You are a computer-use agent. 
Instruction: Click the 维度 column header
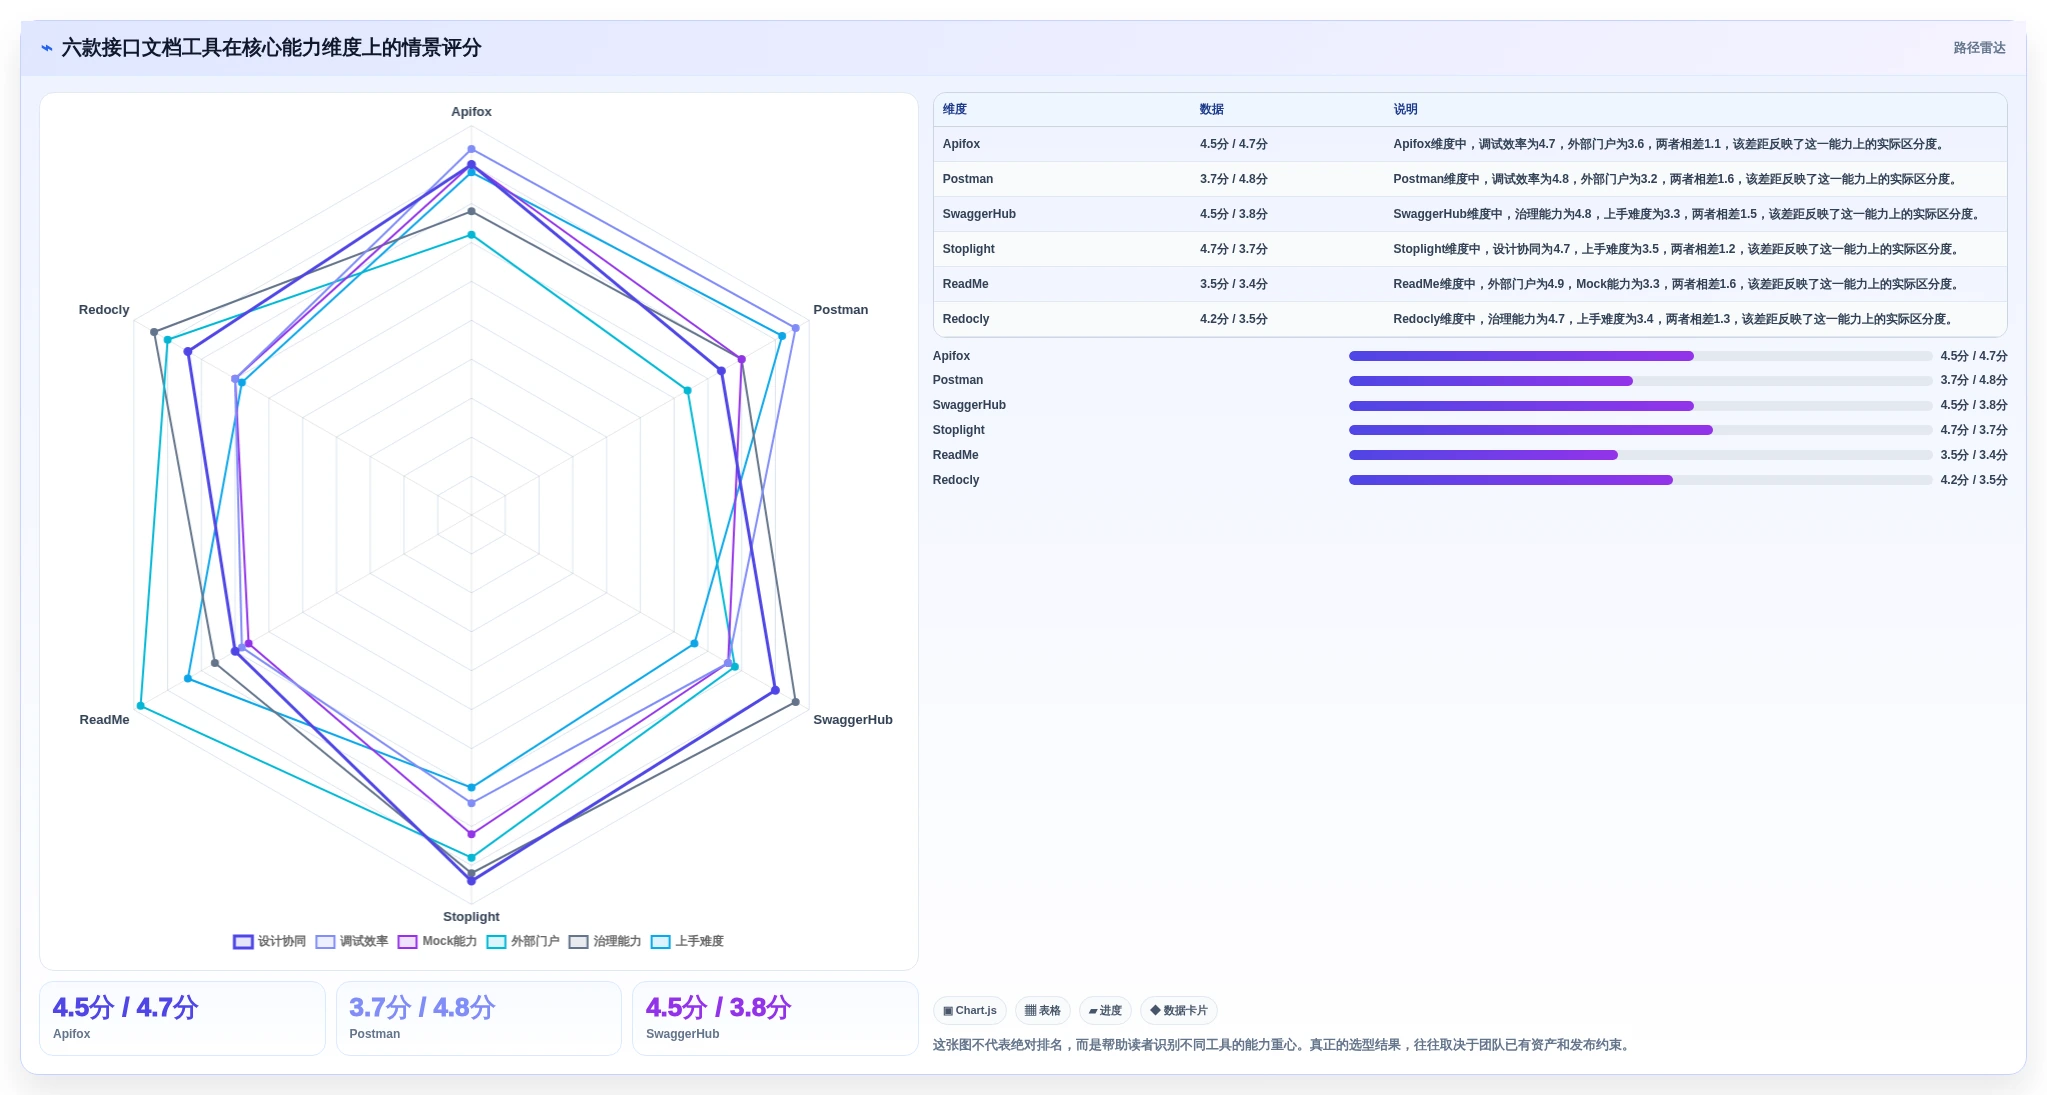point(954,109)
